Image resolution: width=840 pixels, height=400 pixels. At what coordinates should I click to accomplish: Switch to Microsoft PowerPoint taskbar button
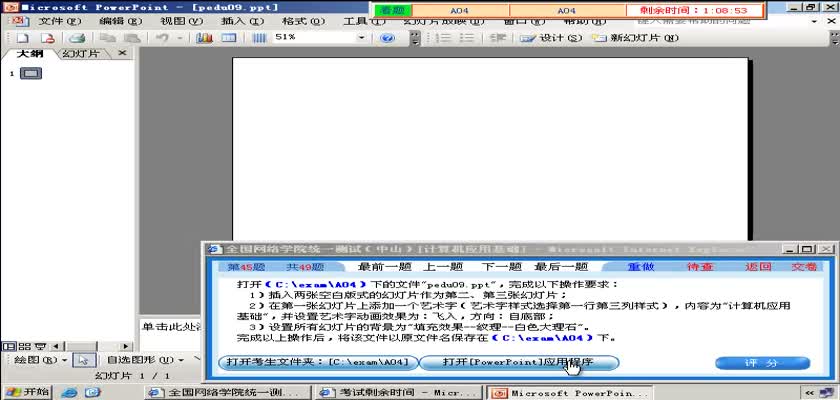(x=570, y=393)
